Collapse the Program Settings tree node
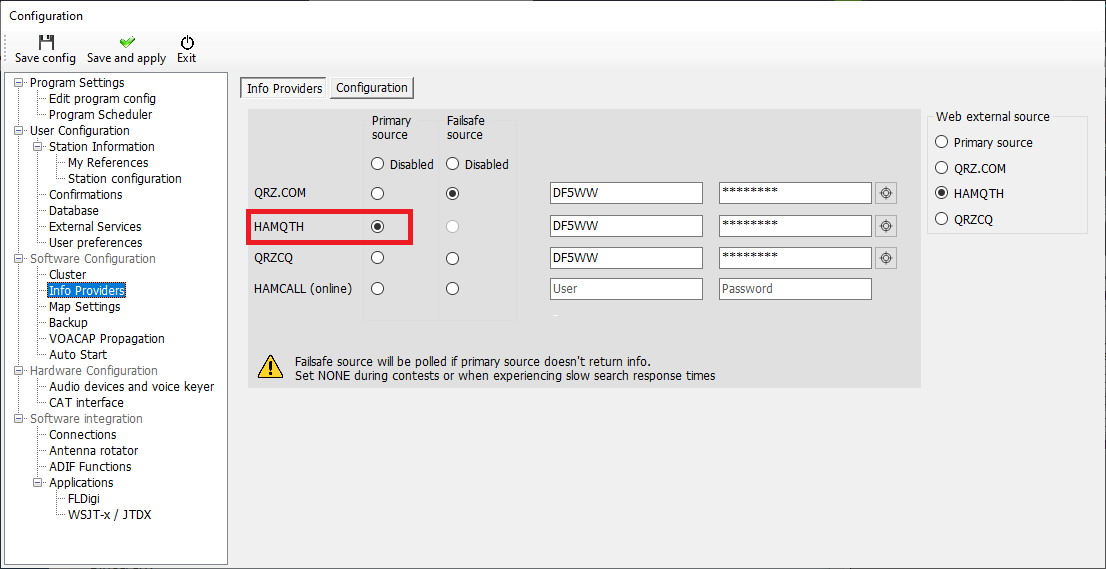 (19, 82)
